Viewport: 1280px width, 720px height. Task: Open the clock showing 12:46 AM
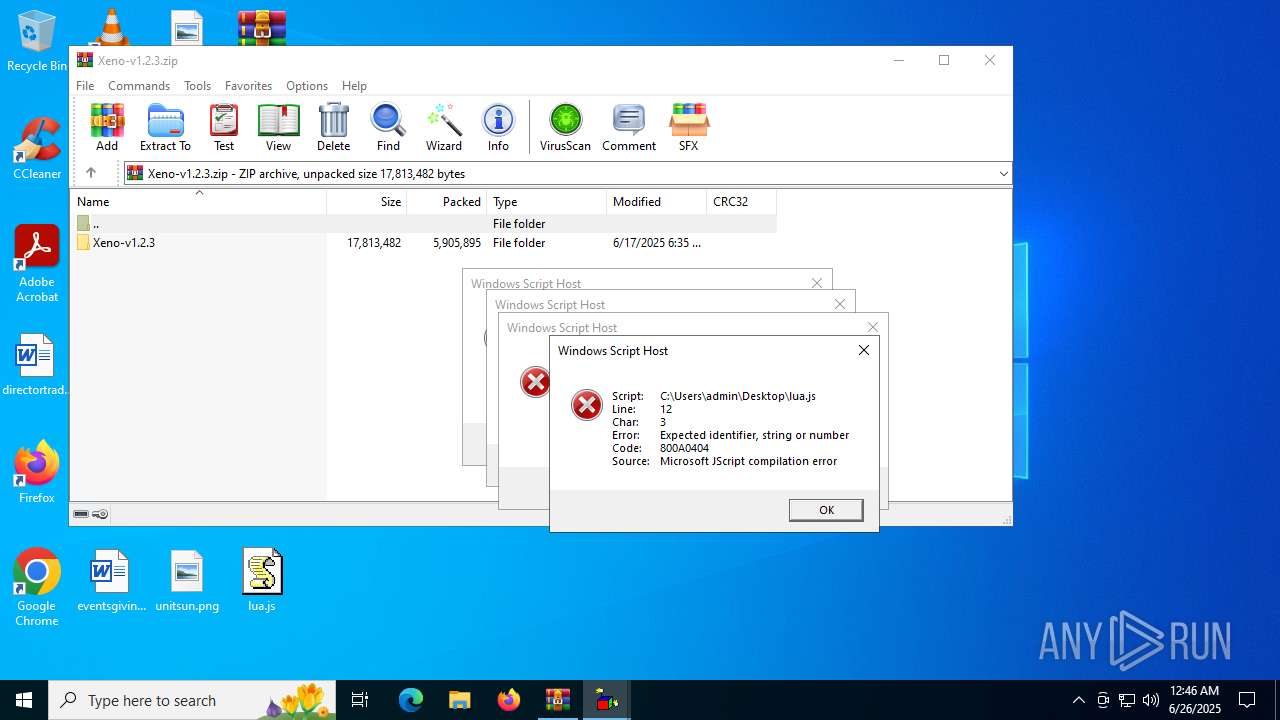[x=1194, y=700]
